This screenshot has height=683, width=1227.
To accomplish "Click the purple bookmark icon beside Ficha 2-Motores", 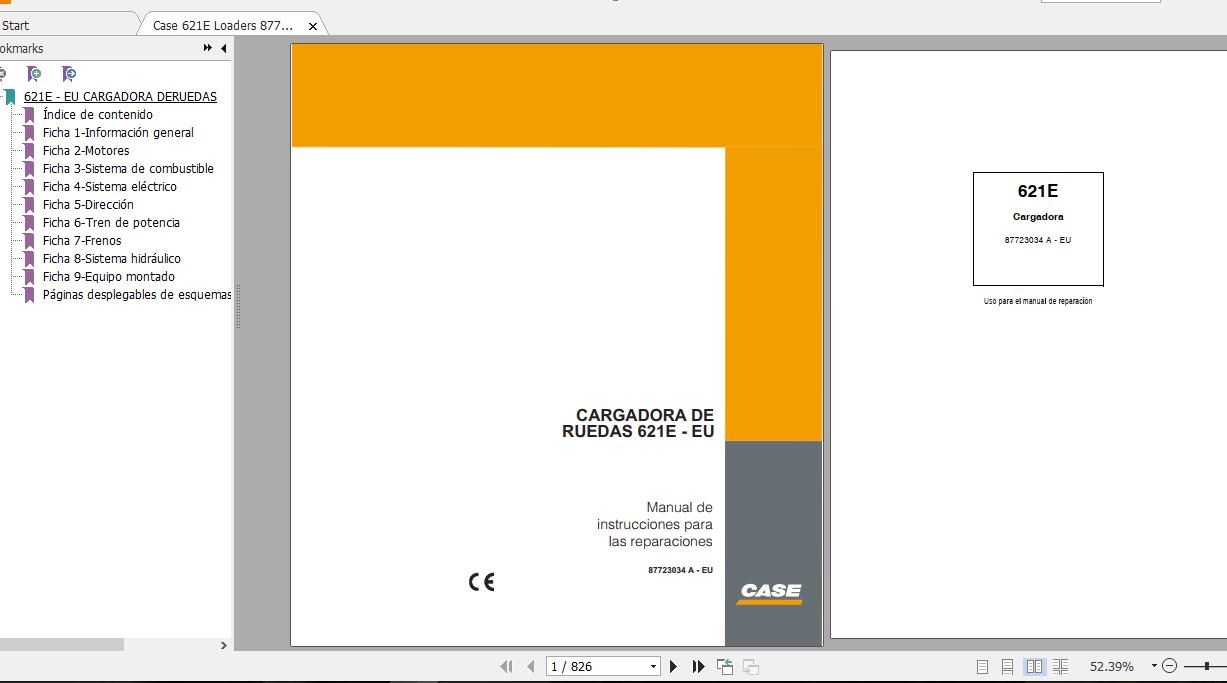I will (29, 151).
